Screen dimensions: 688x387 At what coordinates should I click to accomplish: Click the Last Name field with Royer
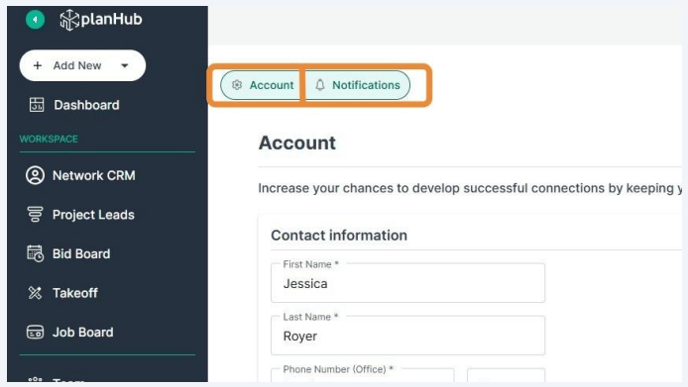coord(408,335)
